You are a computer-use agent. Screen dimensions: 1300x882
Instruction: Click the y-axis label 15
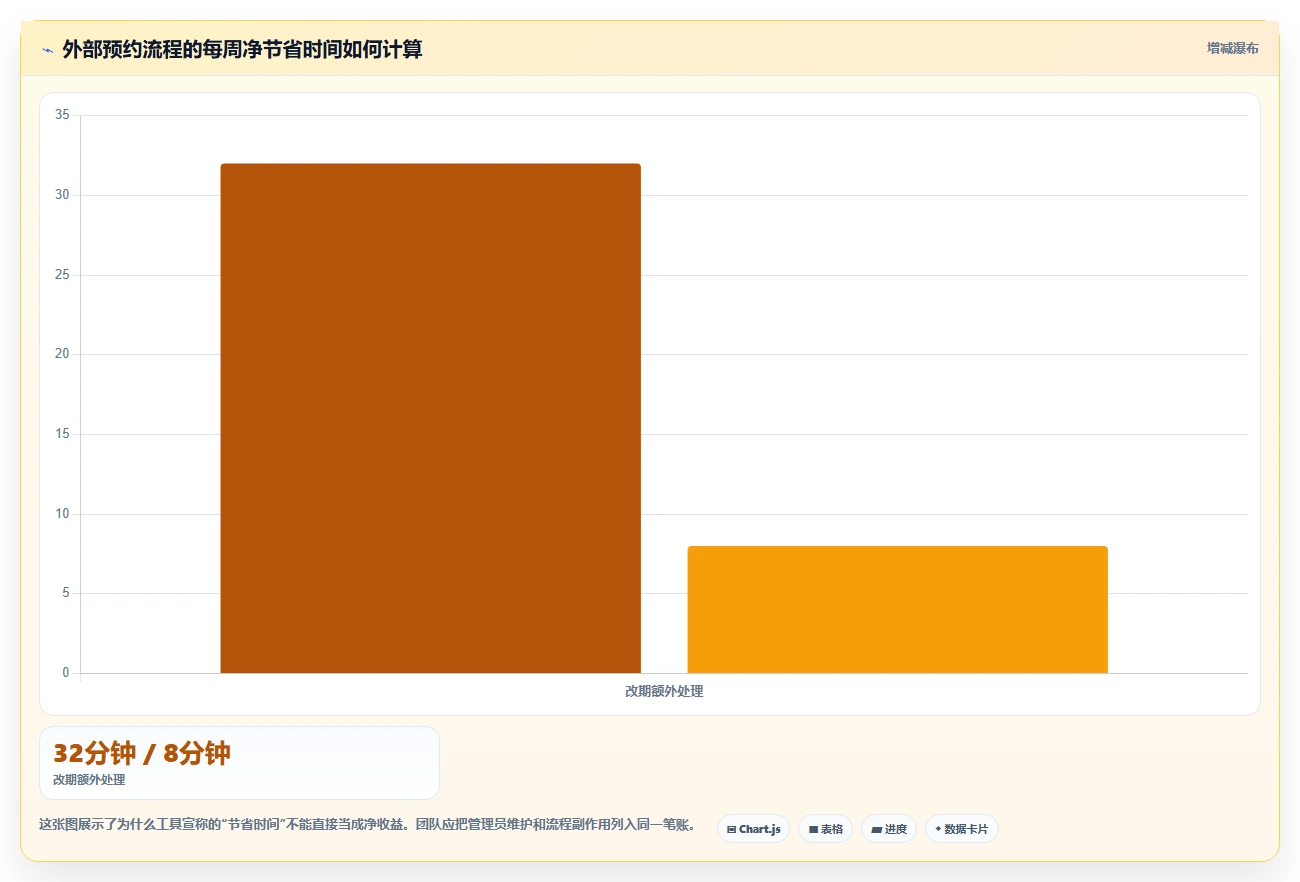62,434
